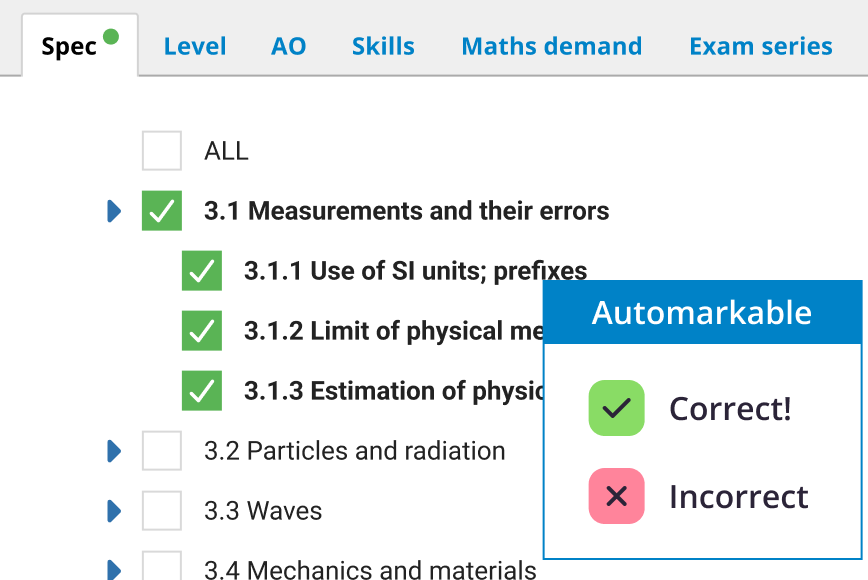Deselect 3.1.1 Use of SI units; prefixes
Viewport: 868px width, 580px height.
(x=201, y=271)
